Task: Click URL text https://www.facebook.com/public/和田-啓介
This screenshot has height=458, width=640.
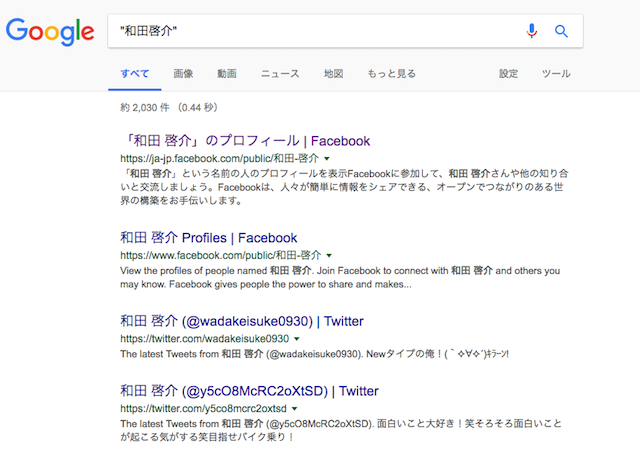Action: (x=221, y=256)
